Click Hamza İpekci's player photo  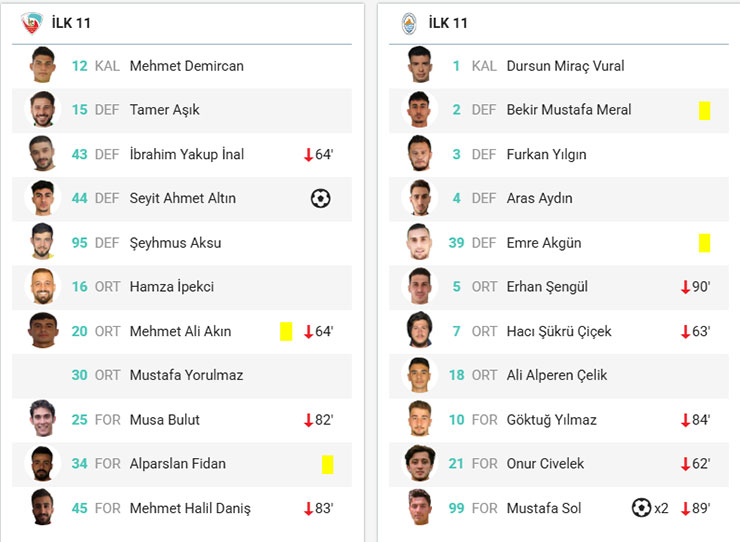[x=43, y=287]
